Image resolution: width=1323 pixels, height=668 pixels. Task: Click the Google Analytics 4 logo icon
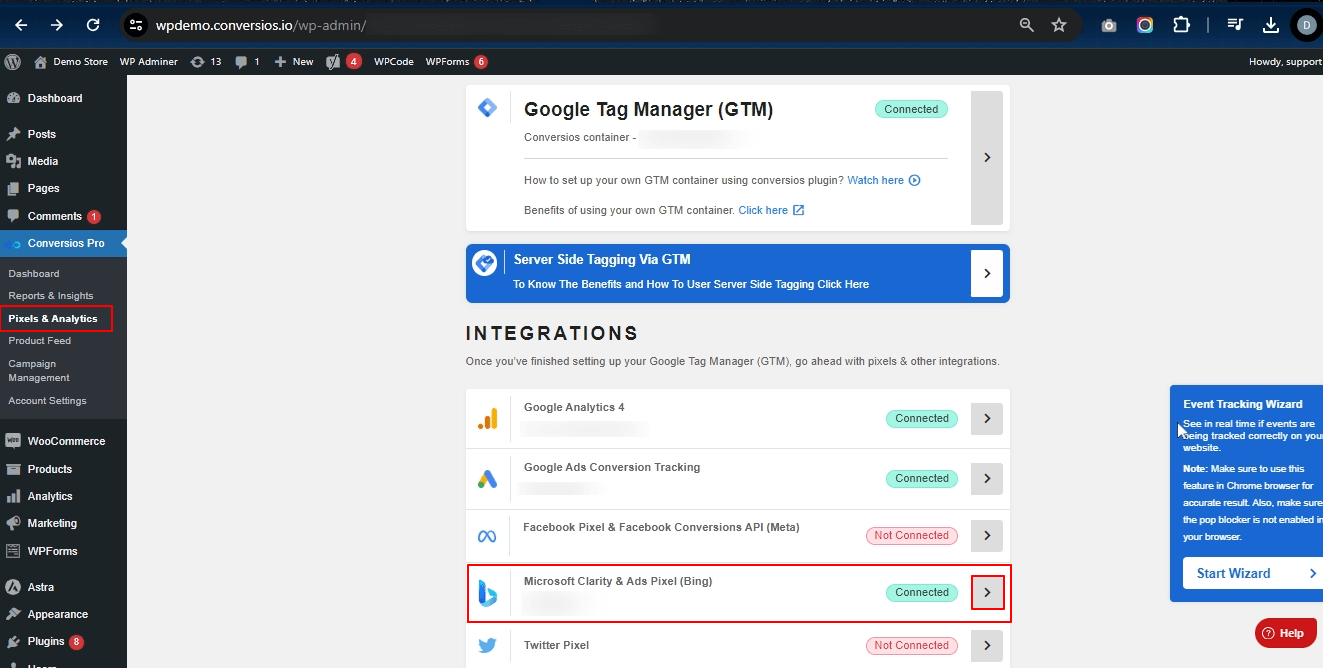coord(487,419)
